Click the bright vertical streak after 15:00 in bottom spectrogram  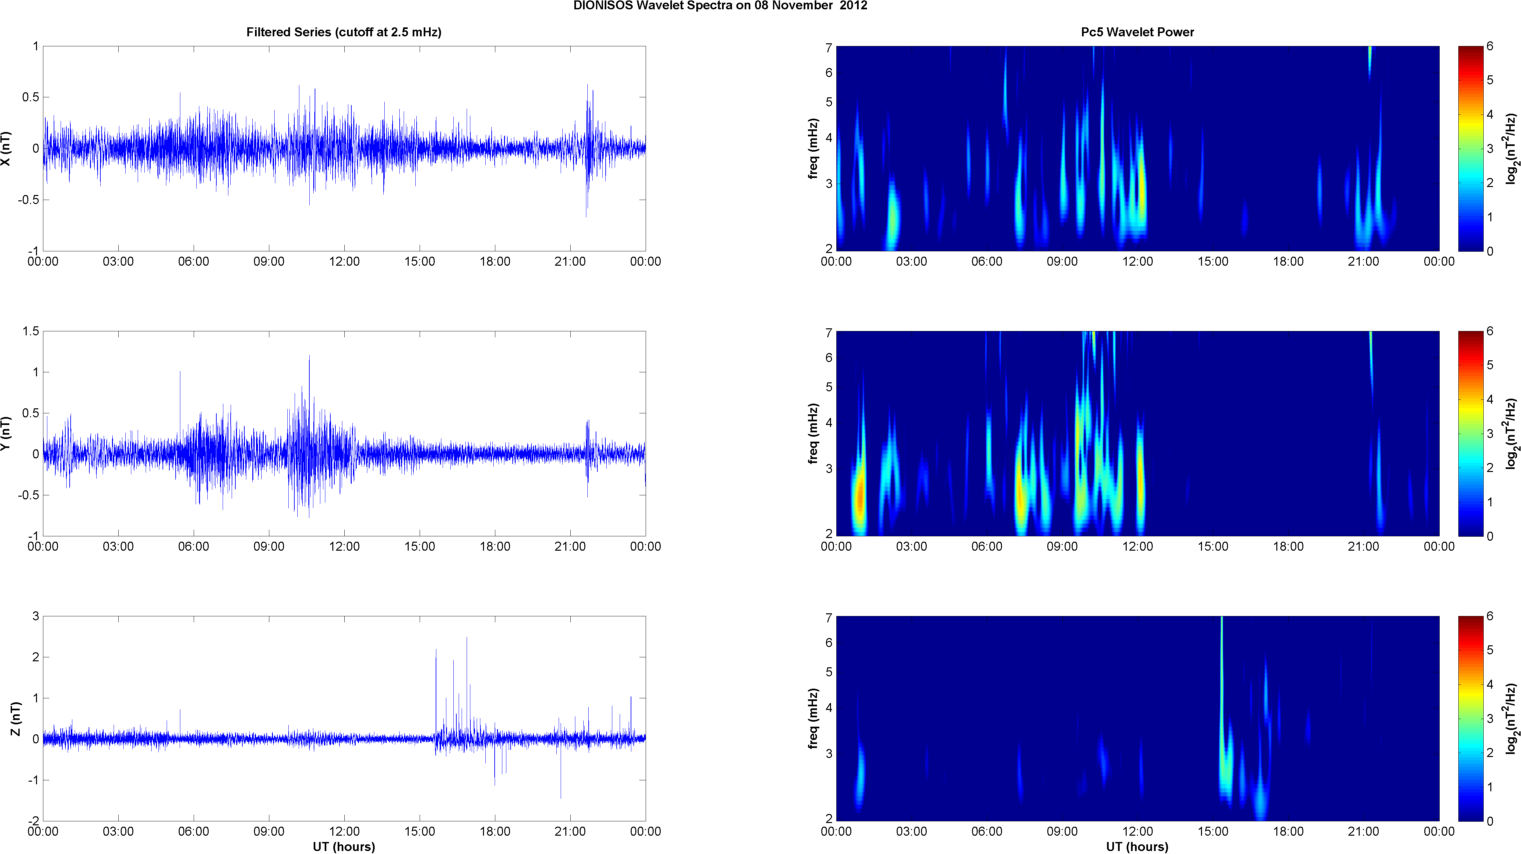1222,700
